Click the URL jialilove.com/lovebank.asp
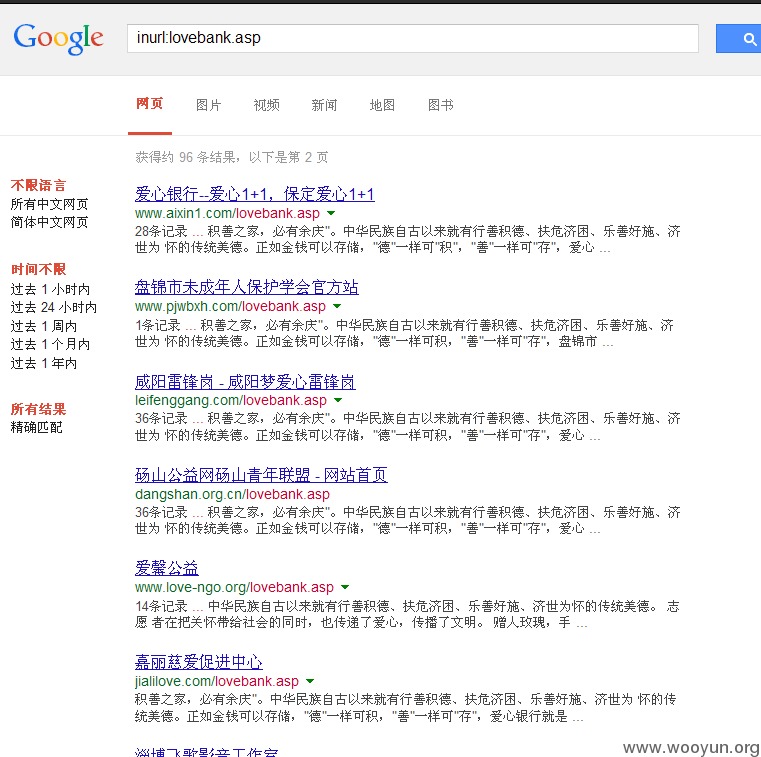Viewport: 761px width, 757px height. pos(217,681)
